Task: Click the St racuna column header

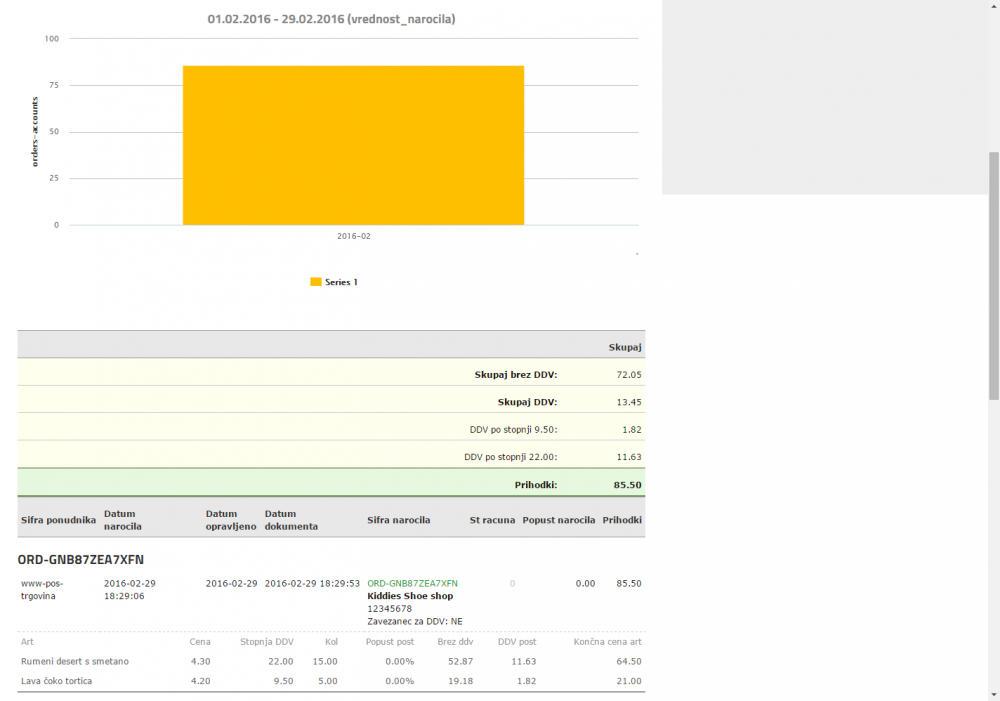Action: [492, 520]
